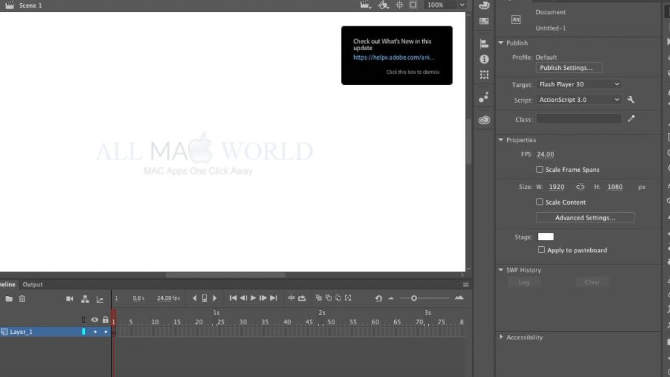Open the Color panel icon in dock
The height and width of the screenshot is (377, 670).
coord(484,5)
